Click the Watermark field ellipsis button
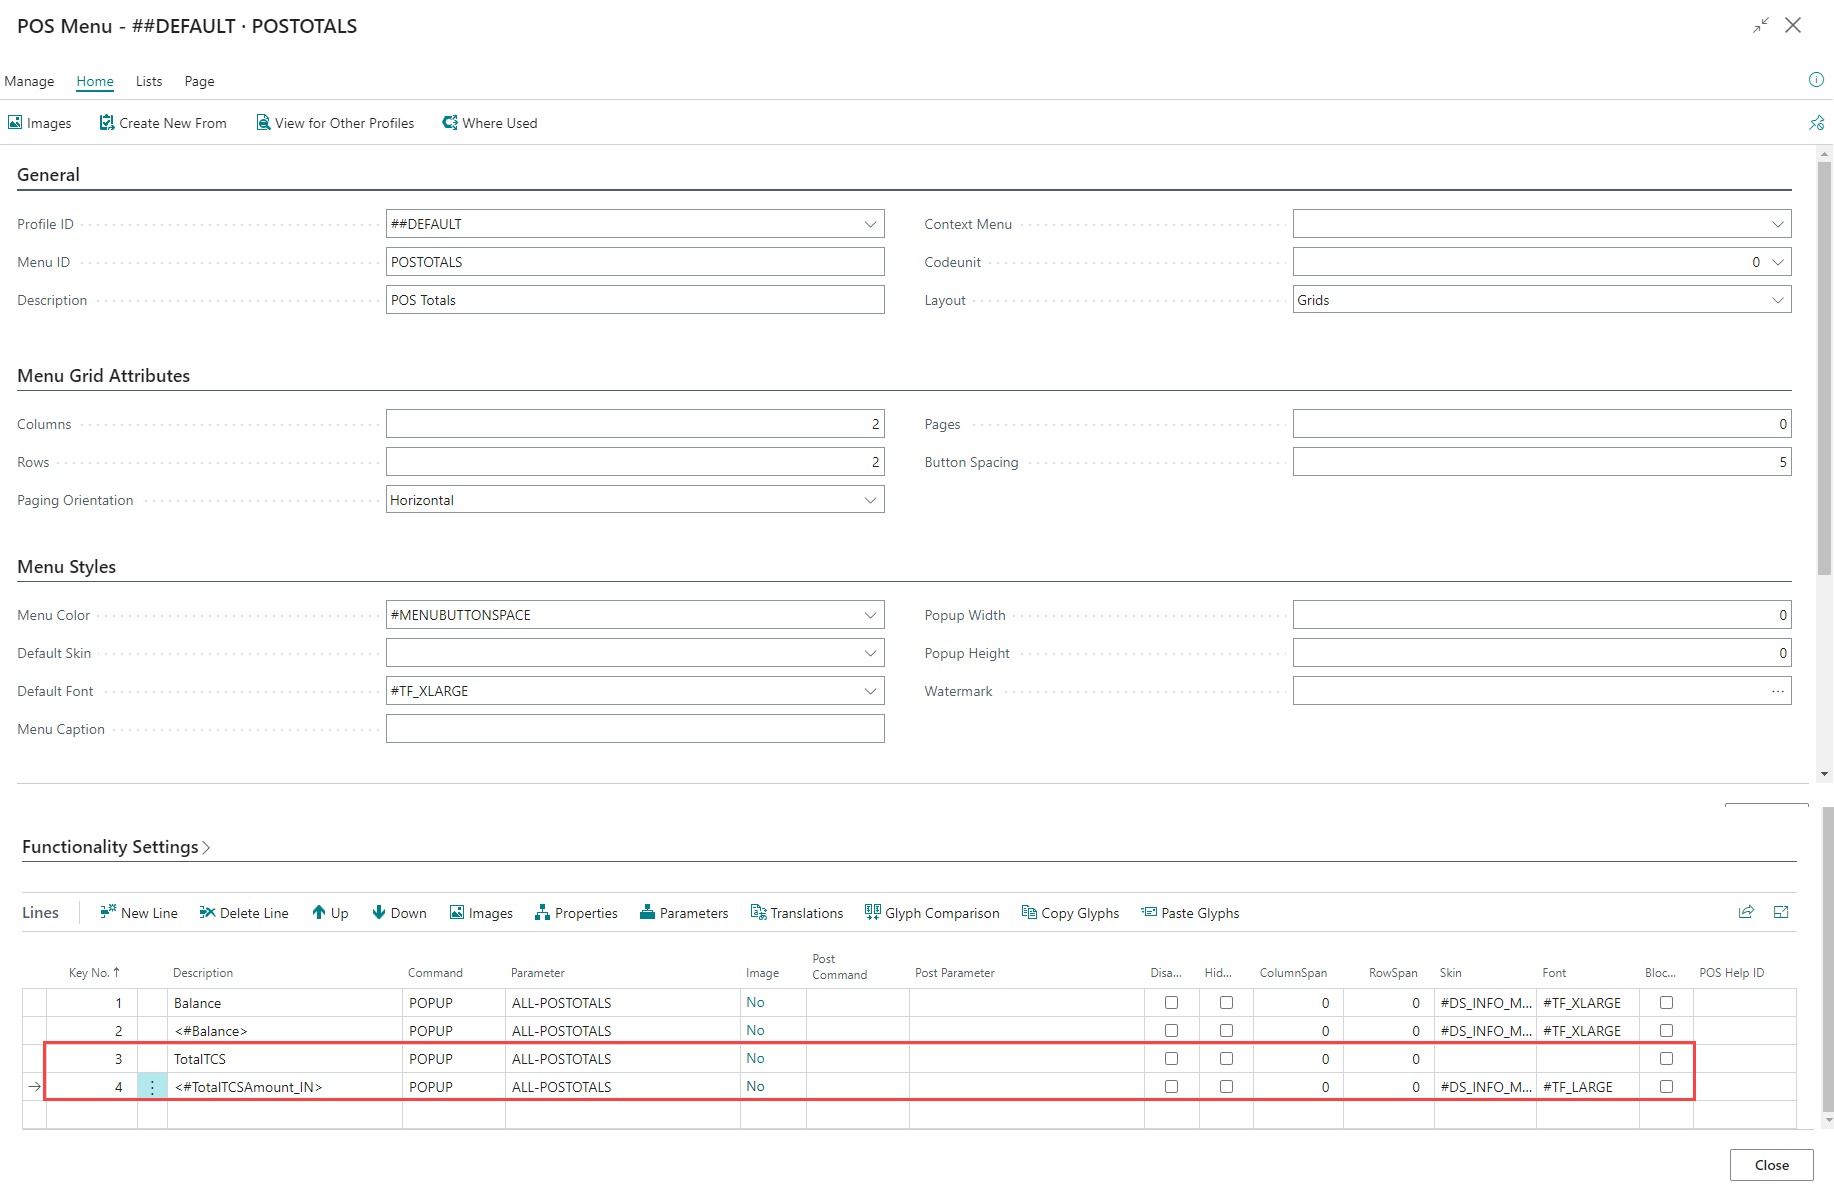1834x1193 pixels. pos(1777,691)
